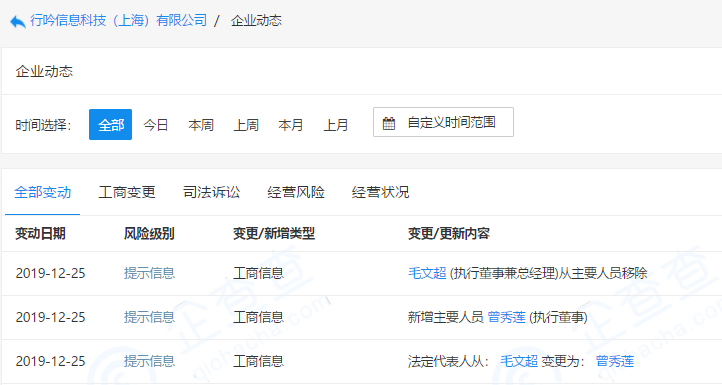This screenshot has width=722, height=385.
Task: Open 毛文超 link in 从主要人员移除 row
Action: [427, 273]
